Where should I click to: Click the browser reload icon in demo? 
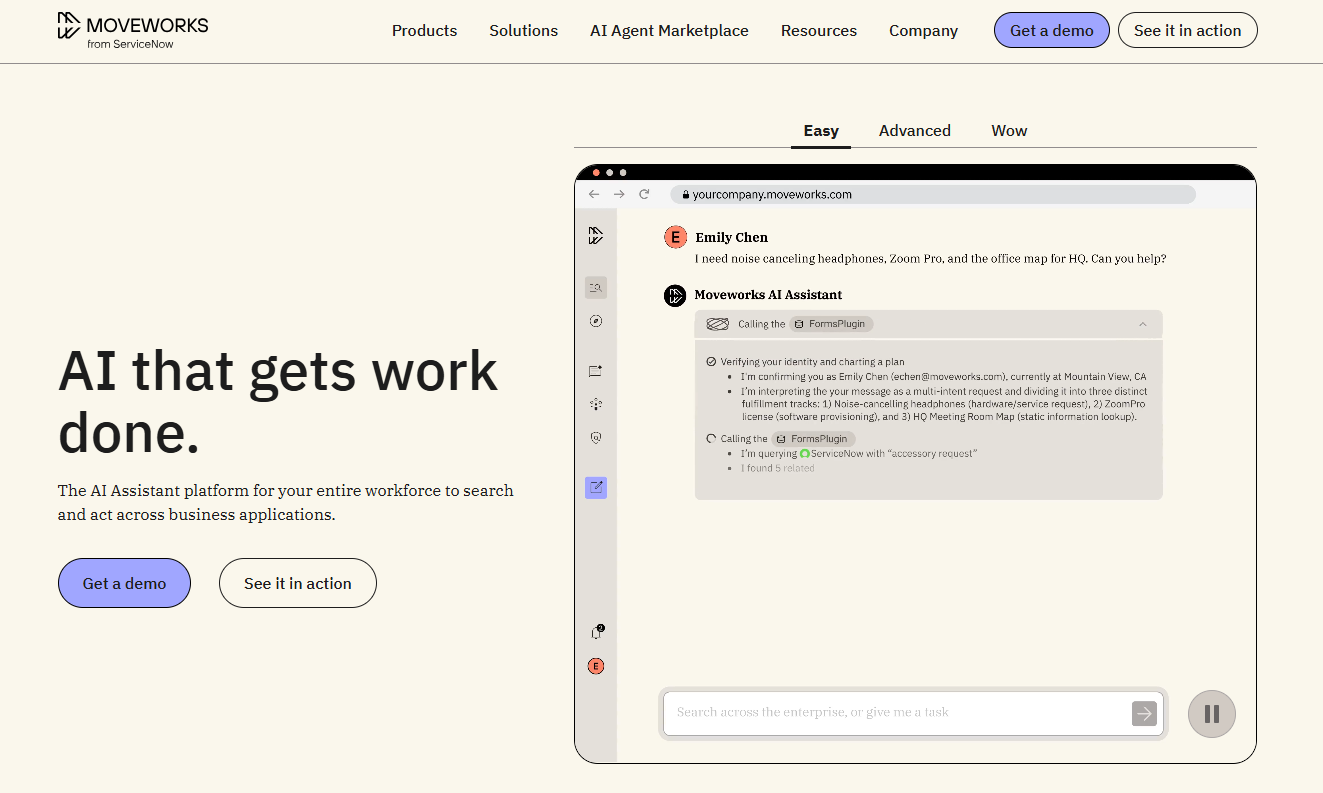tap(645, 194)
